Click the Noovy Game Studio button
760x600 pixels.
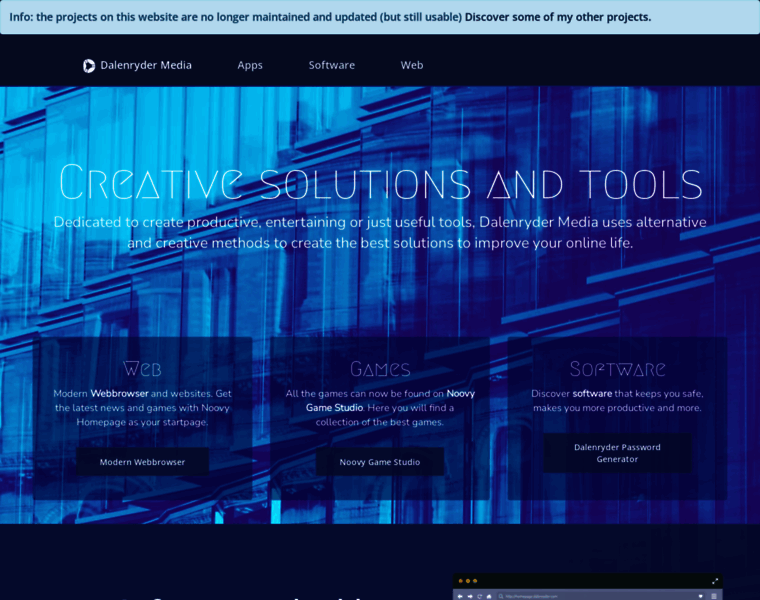click(380, 462)
